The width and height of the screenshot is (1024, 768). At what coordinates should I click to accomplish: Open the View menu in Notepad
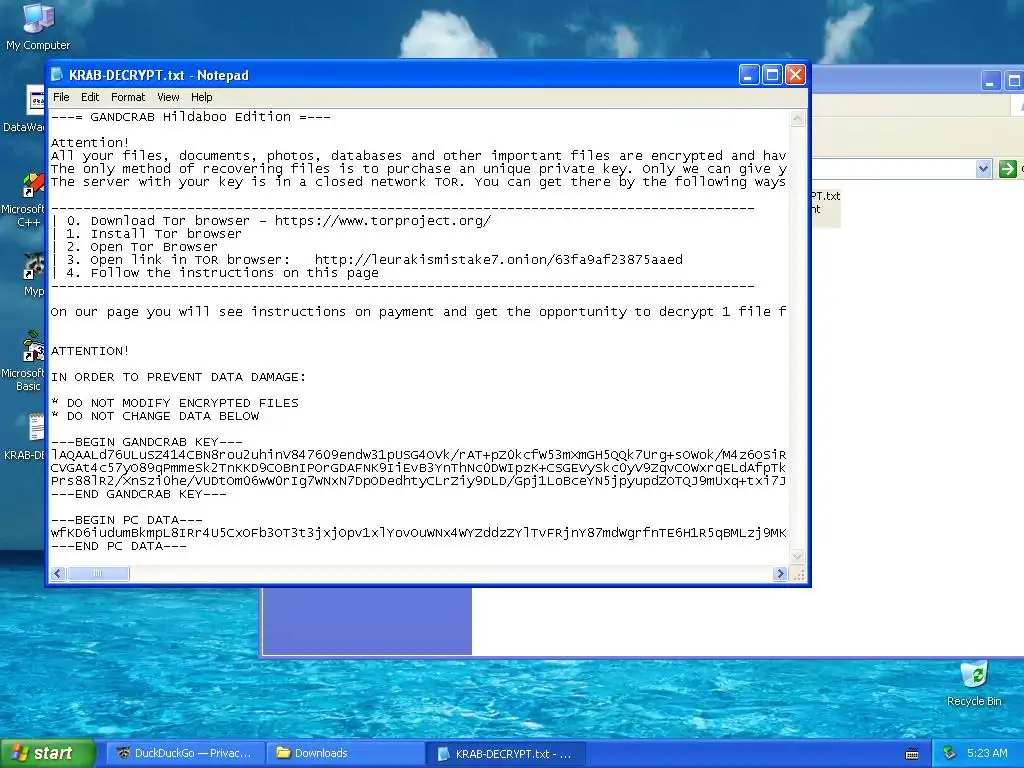point(168,97)
